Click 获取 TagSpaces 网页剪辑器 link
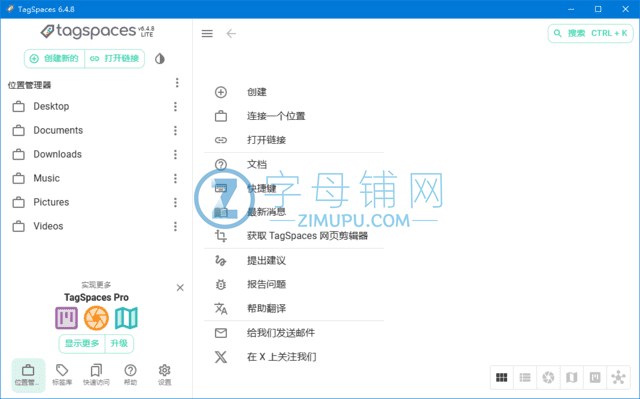Viewport: 640px width, 399px height. pos(294,236)
